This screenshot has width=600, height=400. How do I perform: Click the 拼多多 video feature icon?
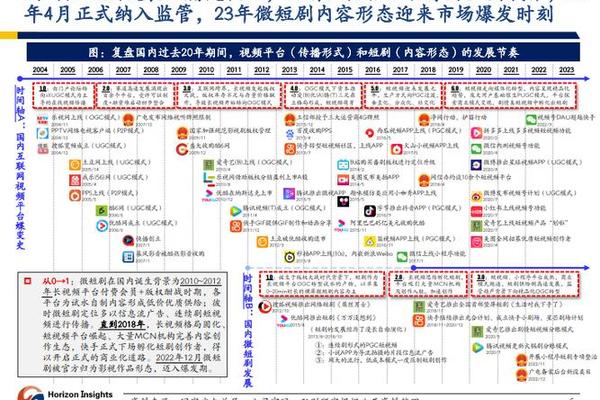point(476,133)
